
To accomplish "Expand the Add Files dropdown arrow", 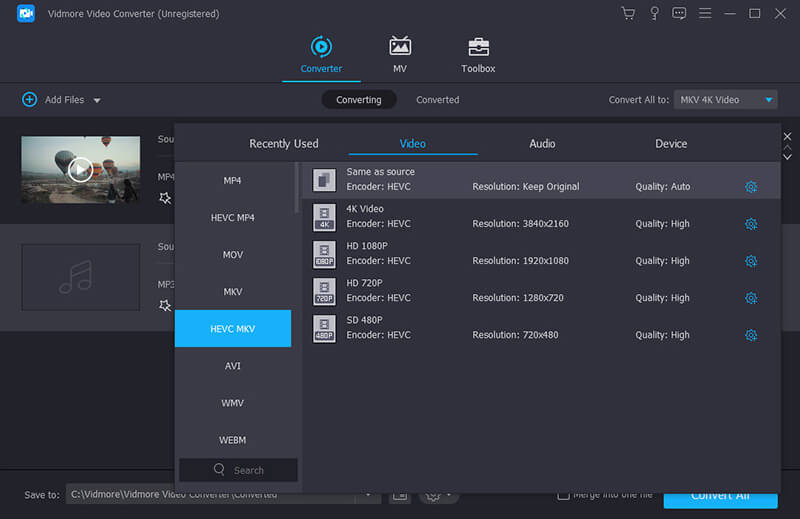I will coord(97,100).
